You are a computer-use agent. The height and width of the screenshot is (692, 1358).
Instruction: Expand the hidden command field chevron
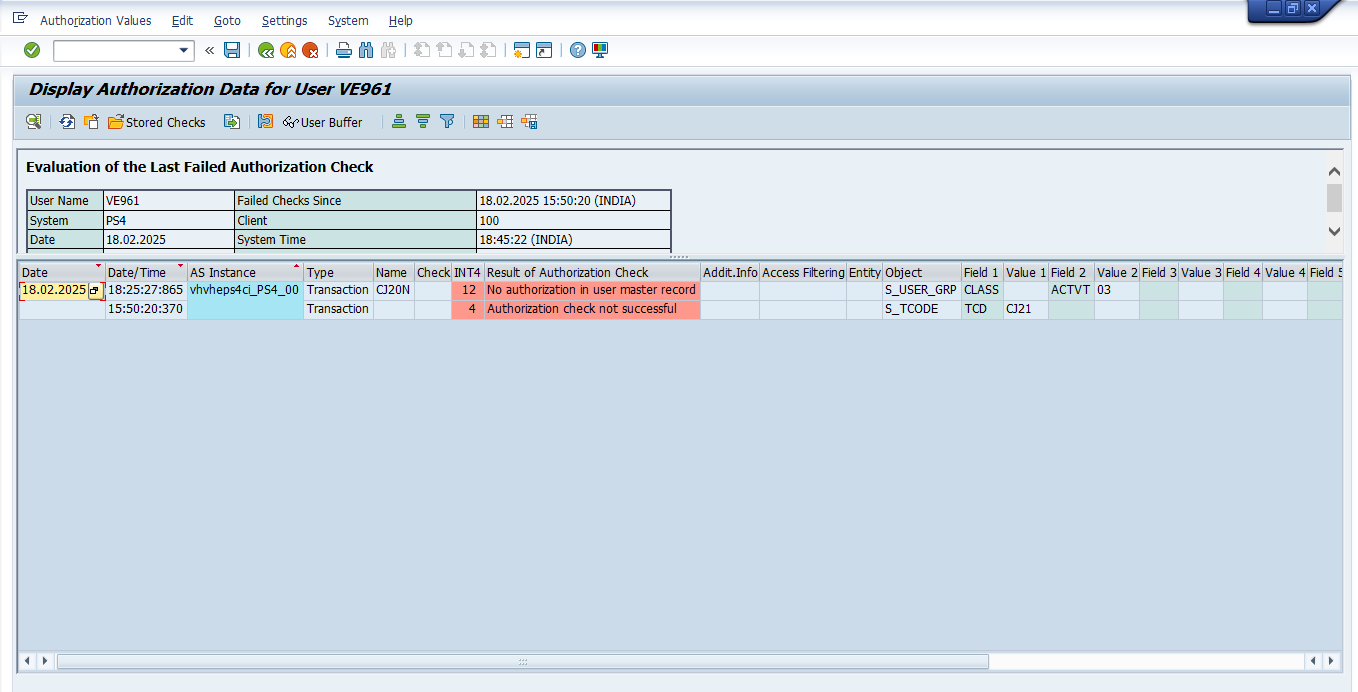tap(209, 50)
